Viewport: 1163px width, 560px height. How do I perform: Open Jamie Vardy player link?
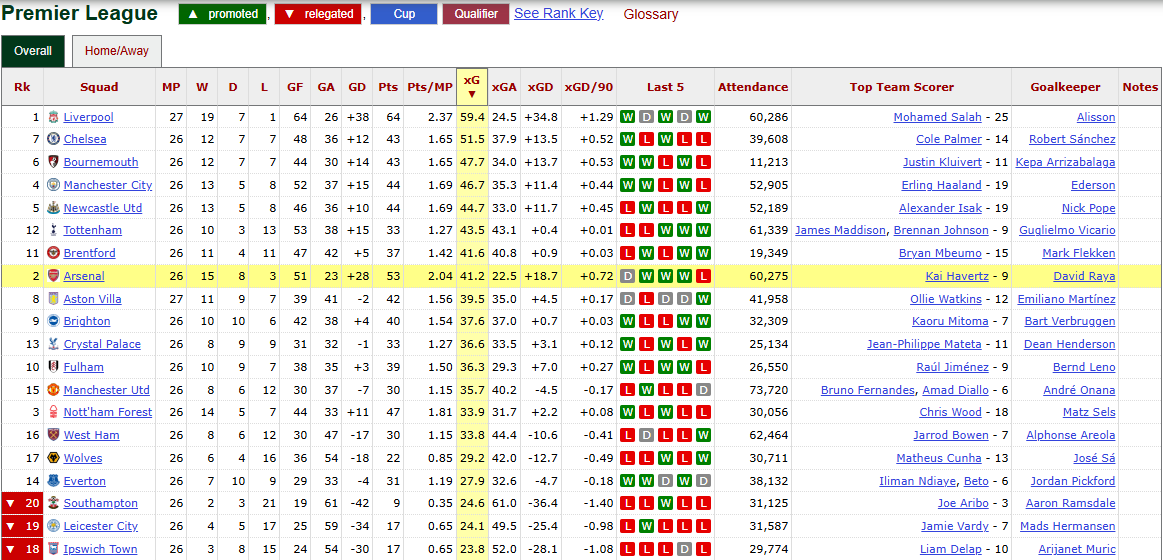[953, 527]
